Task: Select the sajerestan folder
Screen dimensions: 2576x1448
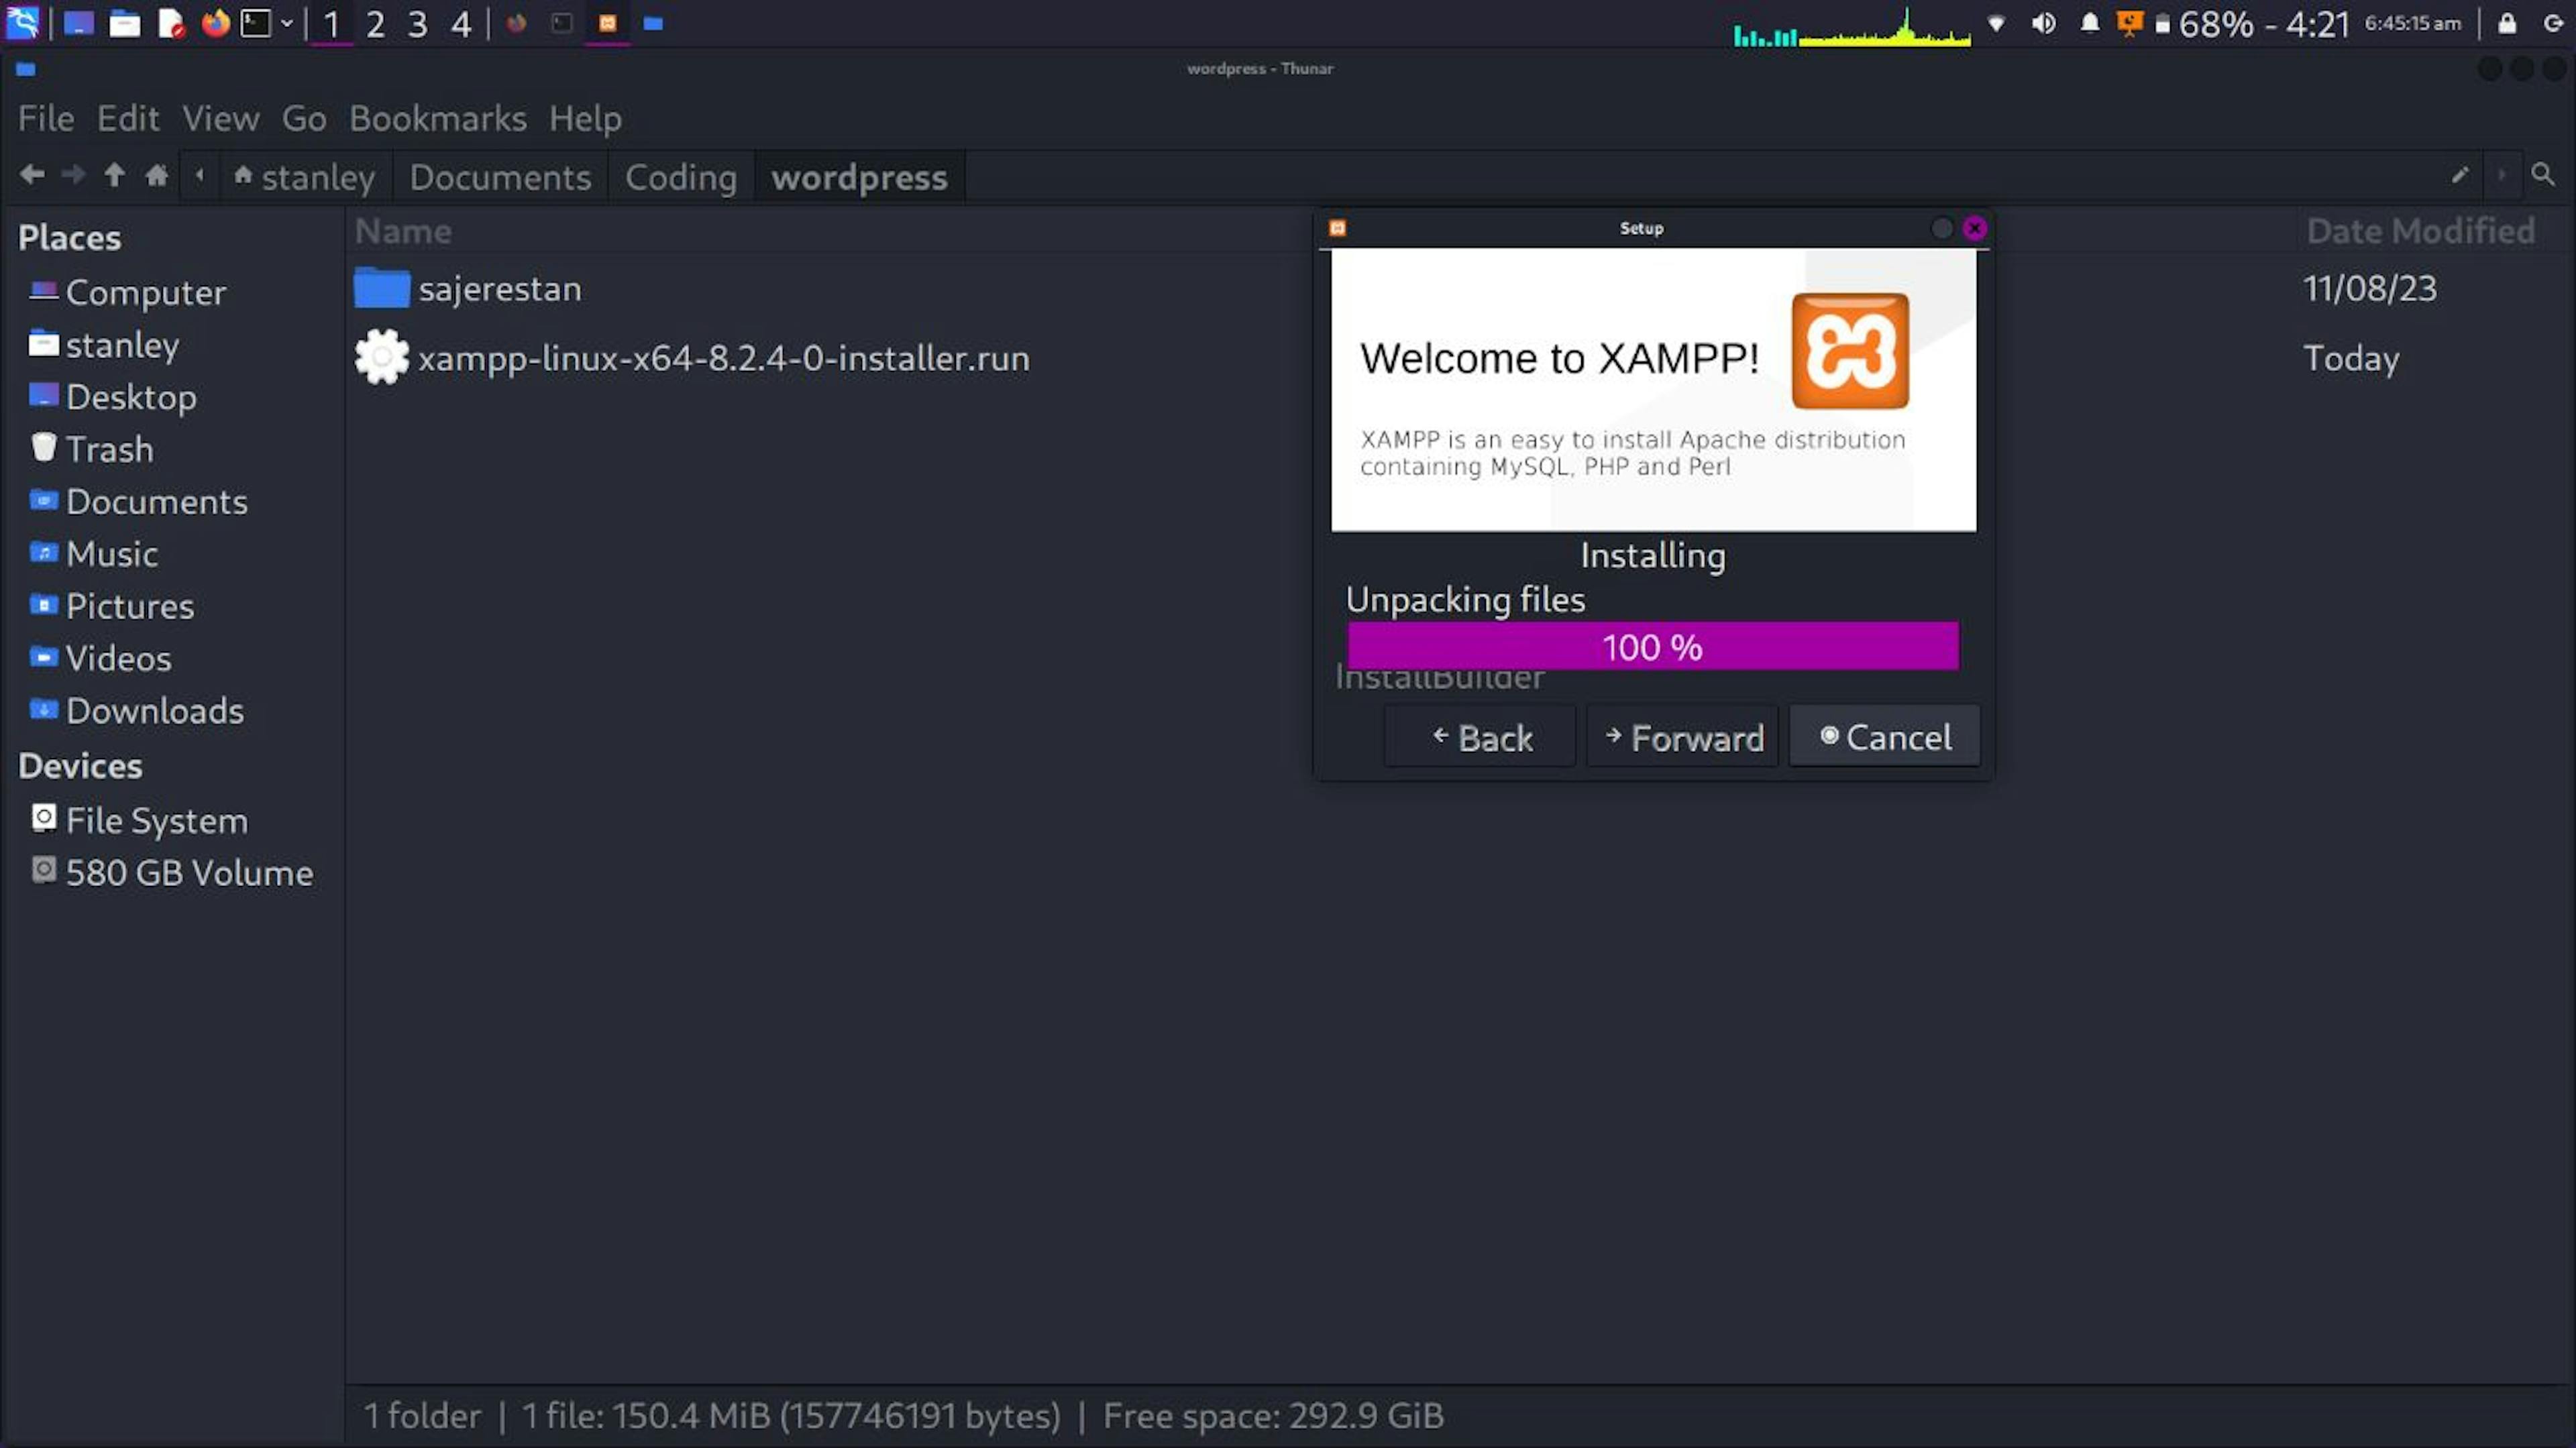Action: click(x=500, y=288)
